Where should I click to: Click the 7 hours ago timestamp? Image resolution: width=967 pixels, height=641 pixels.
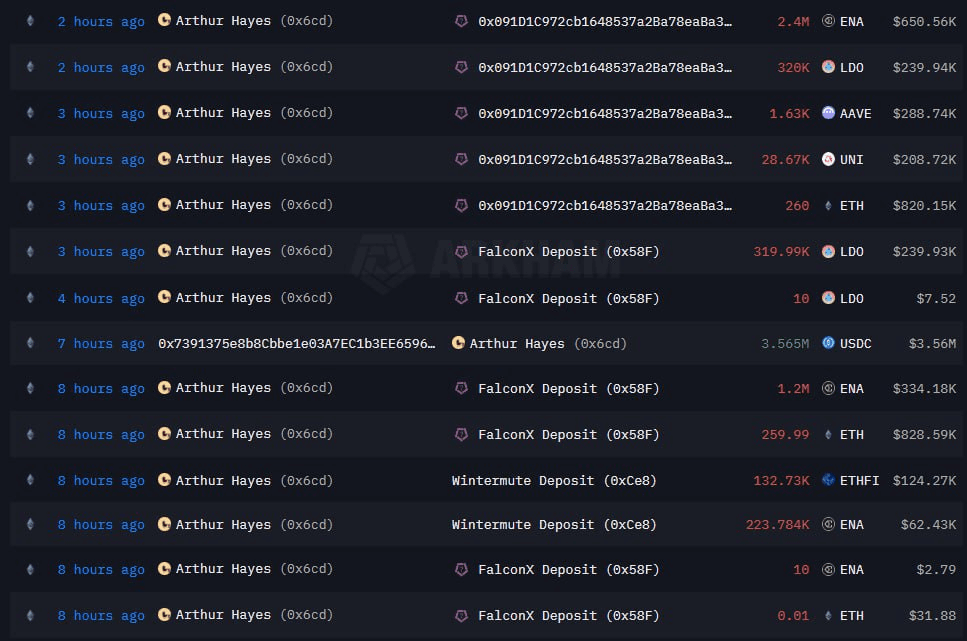pos(100,343)
